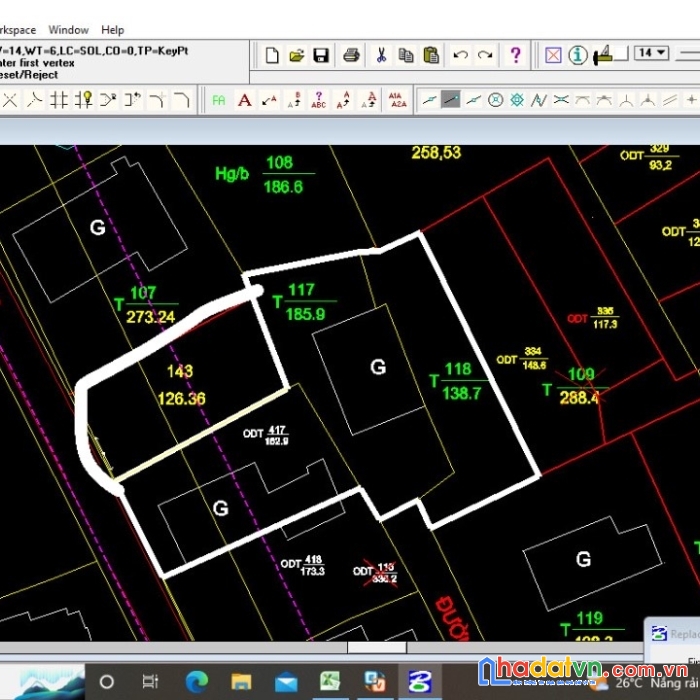Redo the last undone action

[x=485, y=55]
